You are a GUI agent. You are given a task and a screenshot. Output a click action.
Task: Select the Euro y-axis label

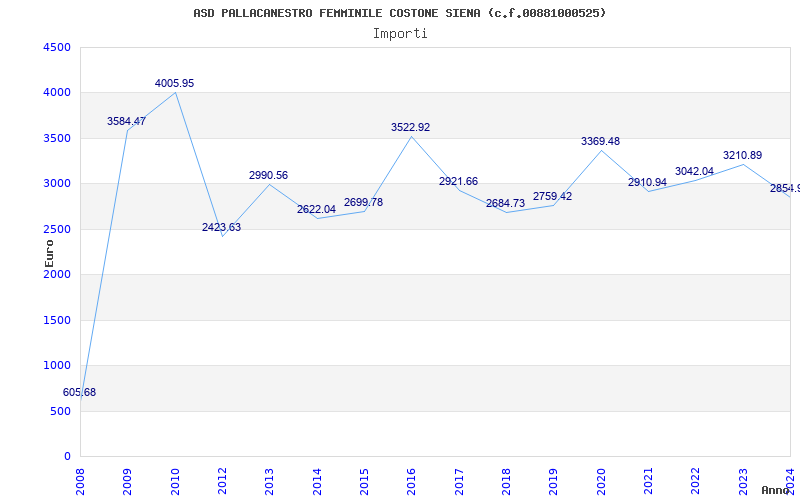pyautogui.click(x=49, y=252)
